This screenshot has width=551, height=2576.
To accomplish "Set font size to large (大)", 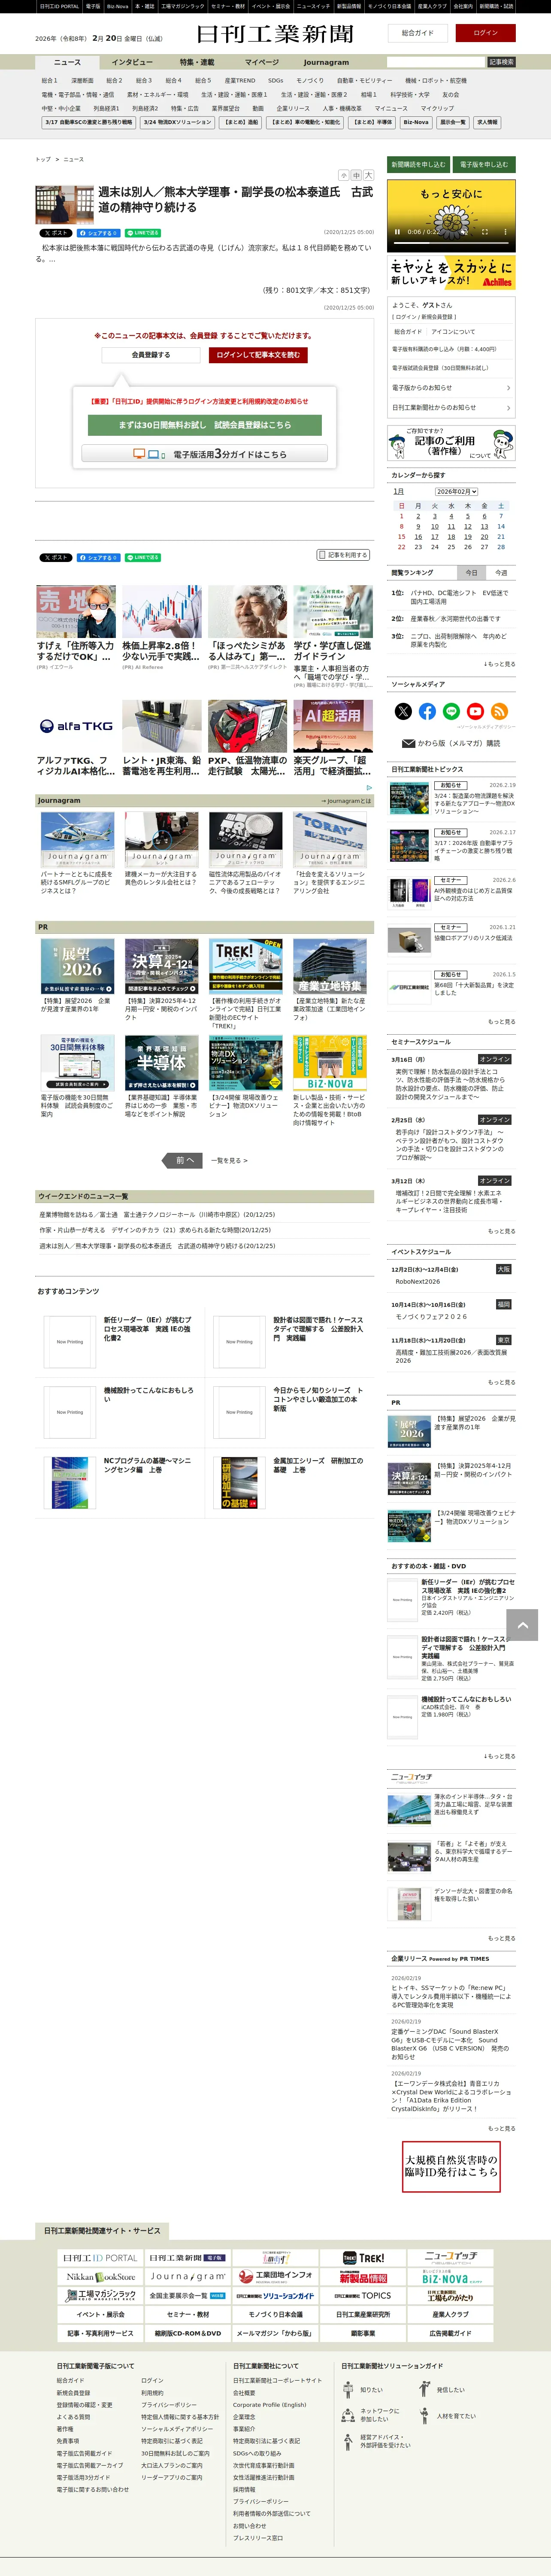I will 368,175.
